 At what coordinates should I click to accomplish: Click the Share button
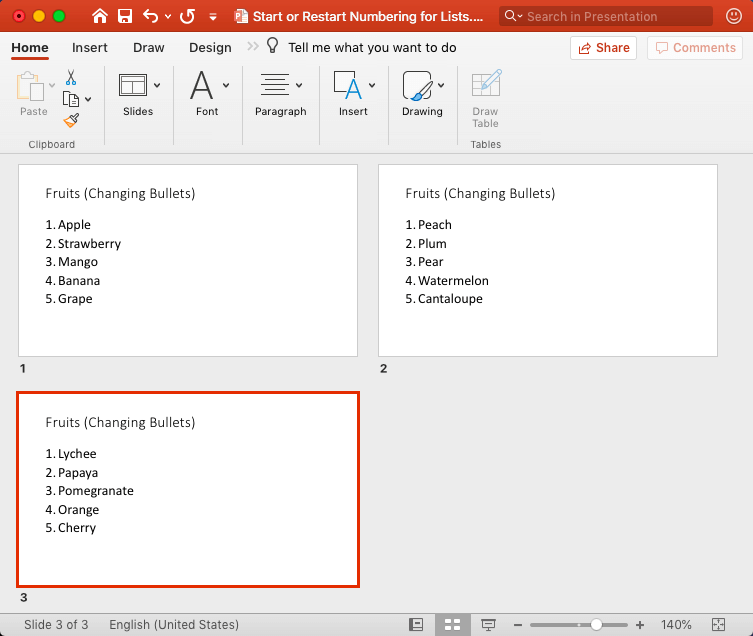tap(603, 48)
